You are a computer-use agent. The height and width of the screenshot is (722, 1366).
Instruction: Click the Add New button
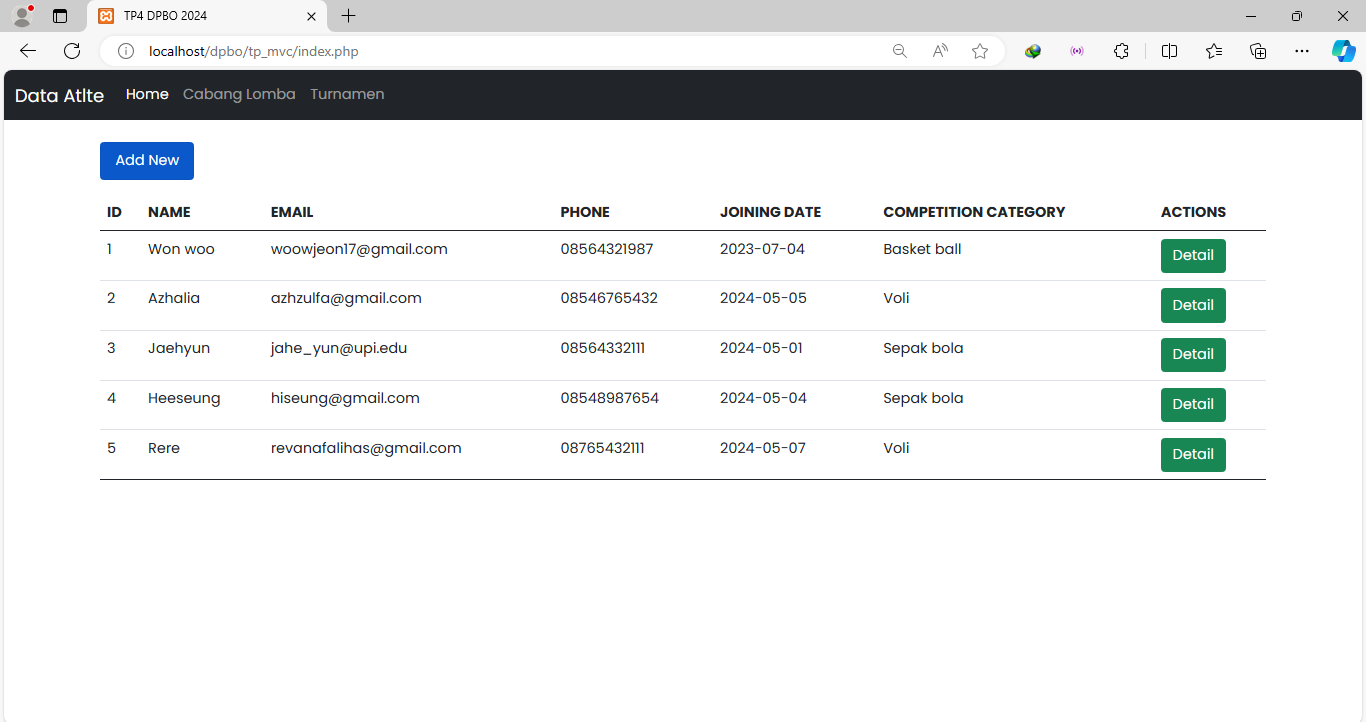[147, 161]
